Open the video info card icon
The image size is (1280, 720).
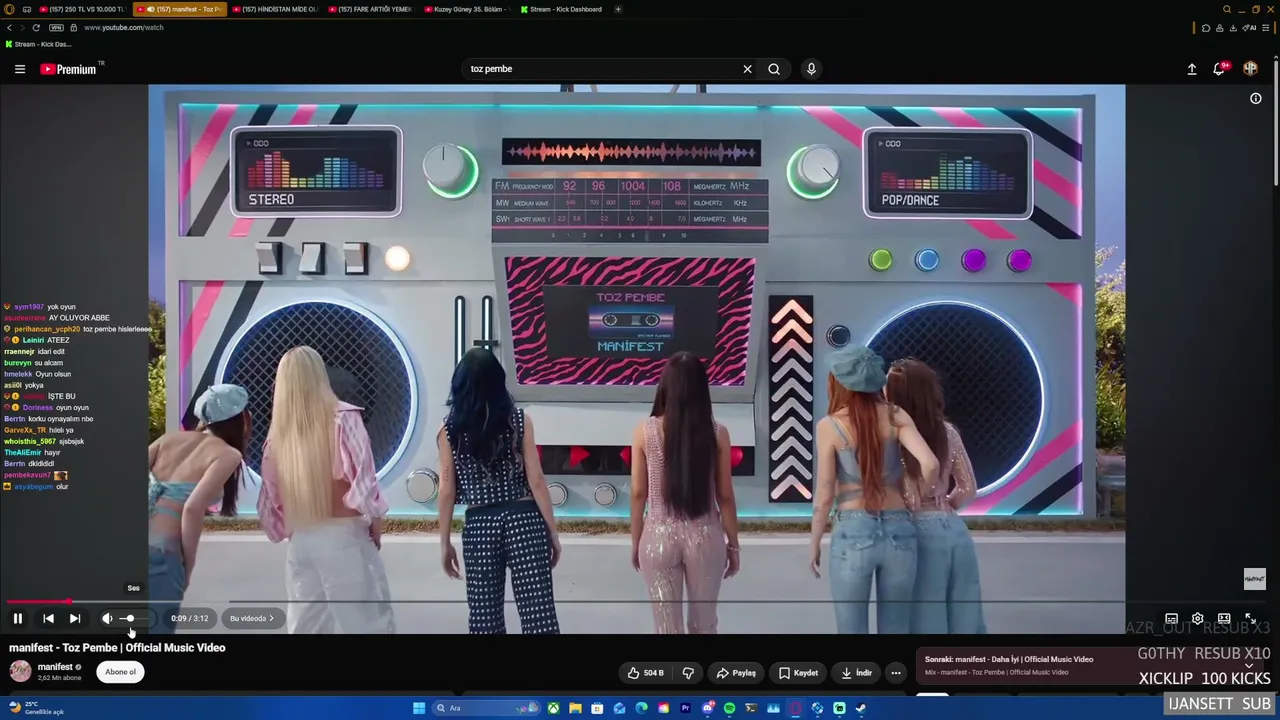[x=1256, y=98]
